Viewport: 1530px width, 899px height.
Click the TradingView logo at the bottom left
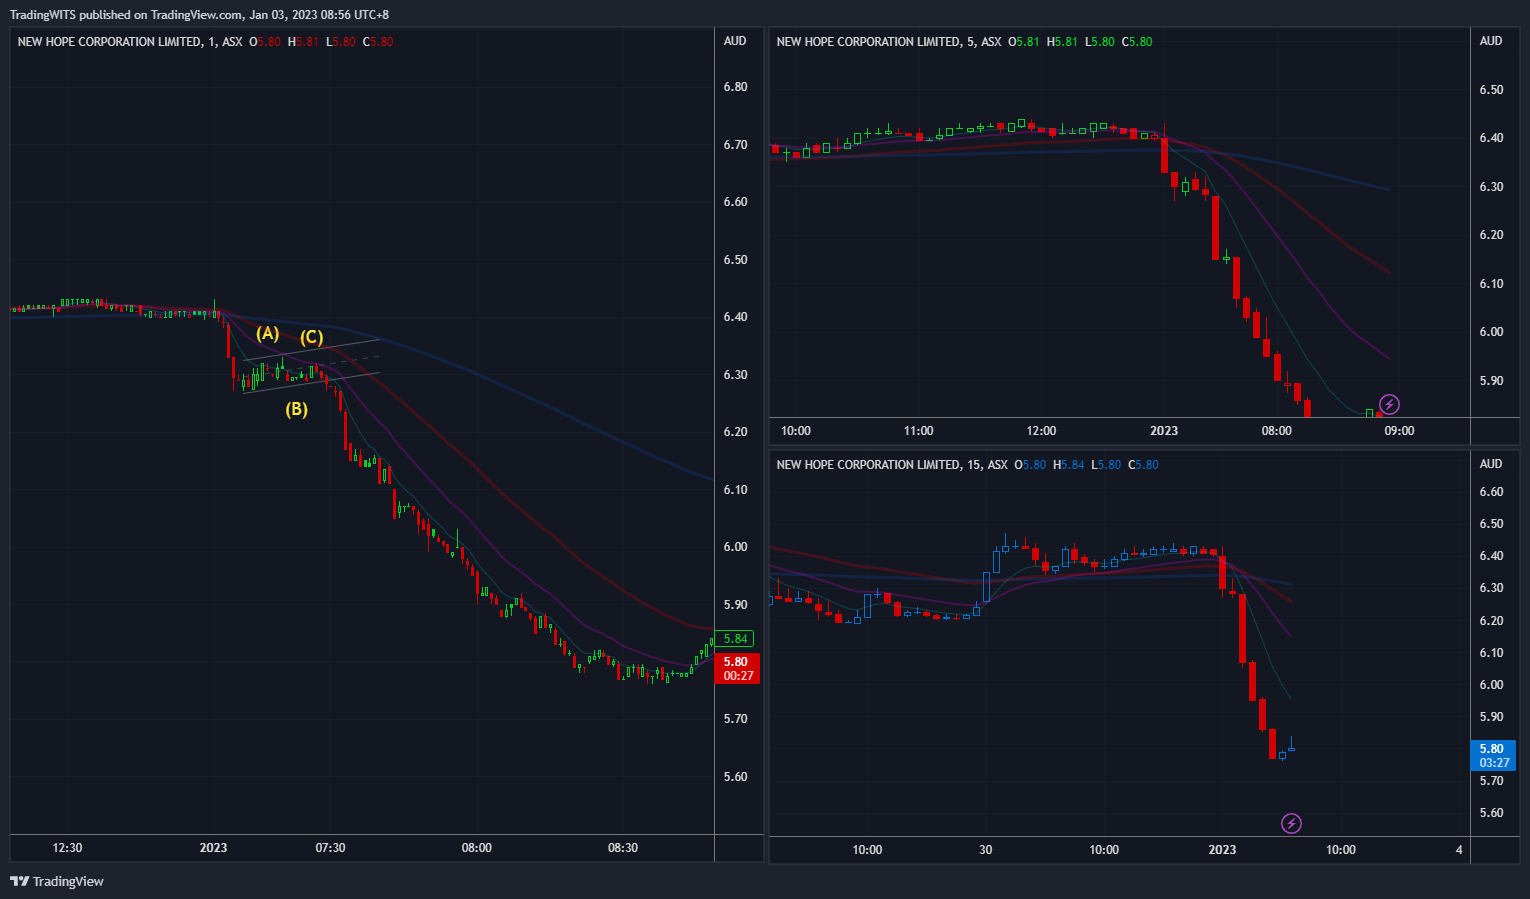pyautogui.click(x=57, y=881)
